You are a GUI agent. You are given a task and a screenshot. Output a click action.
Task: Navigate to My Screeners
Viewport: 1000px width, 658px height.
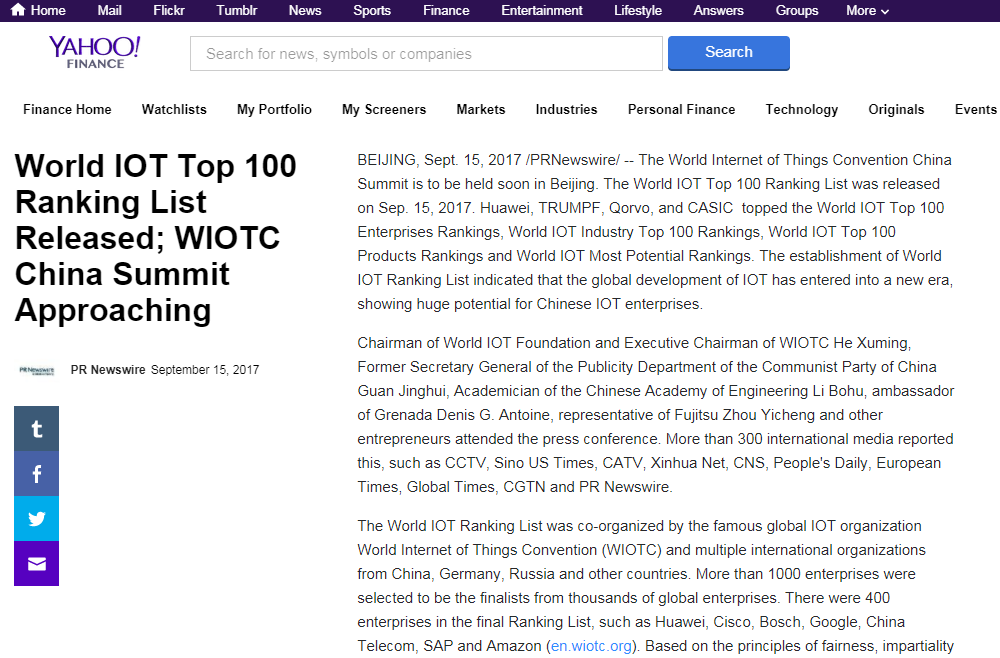384,110
